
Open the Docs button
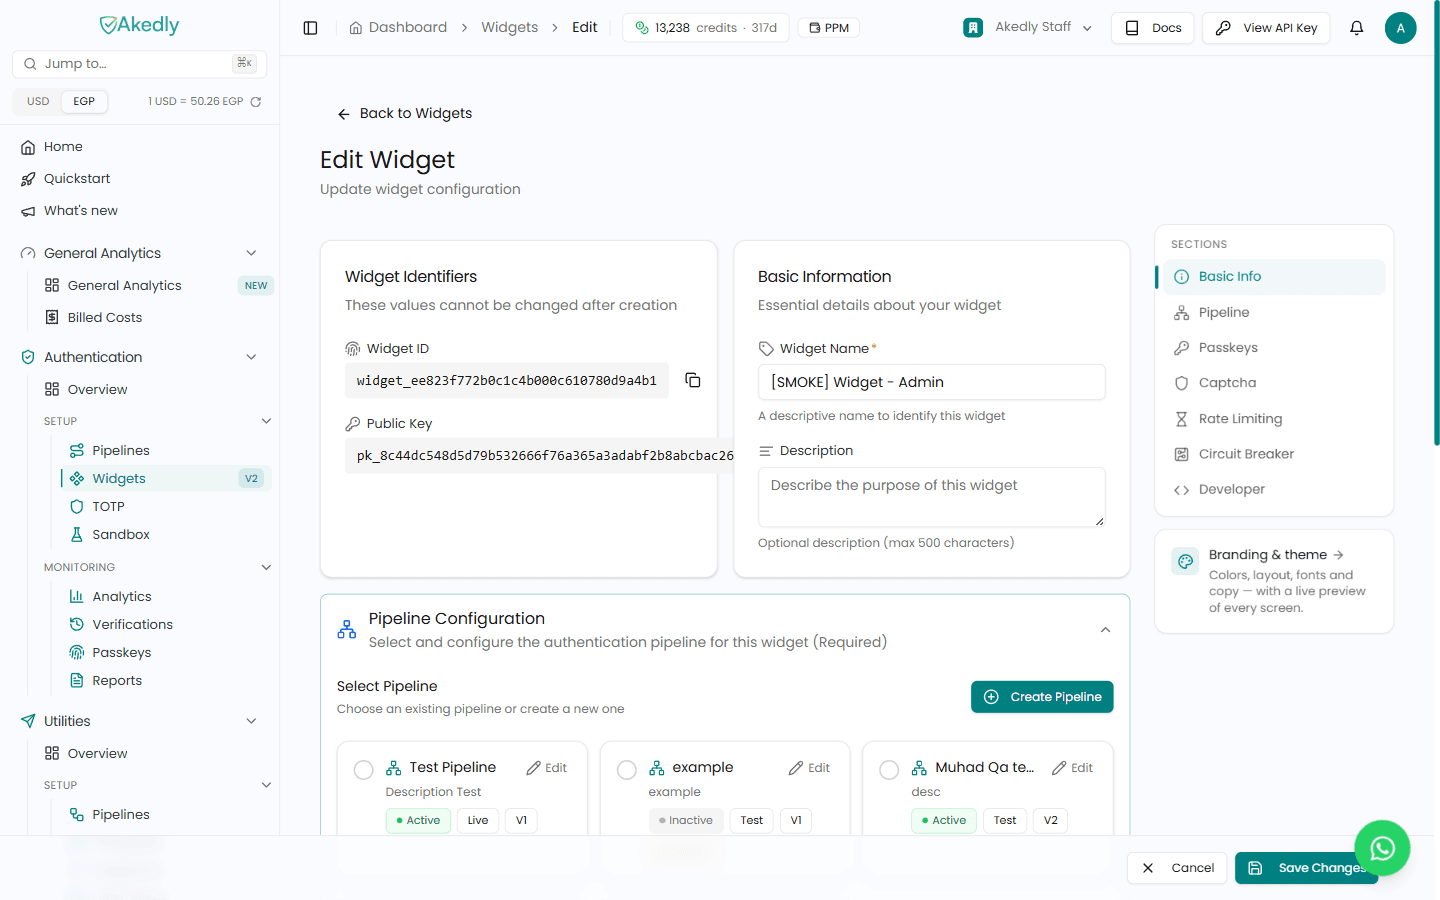1153,28
